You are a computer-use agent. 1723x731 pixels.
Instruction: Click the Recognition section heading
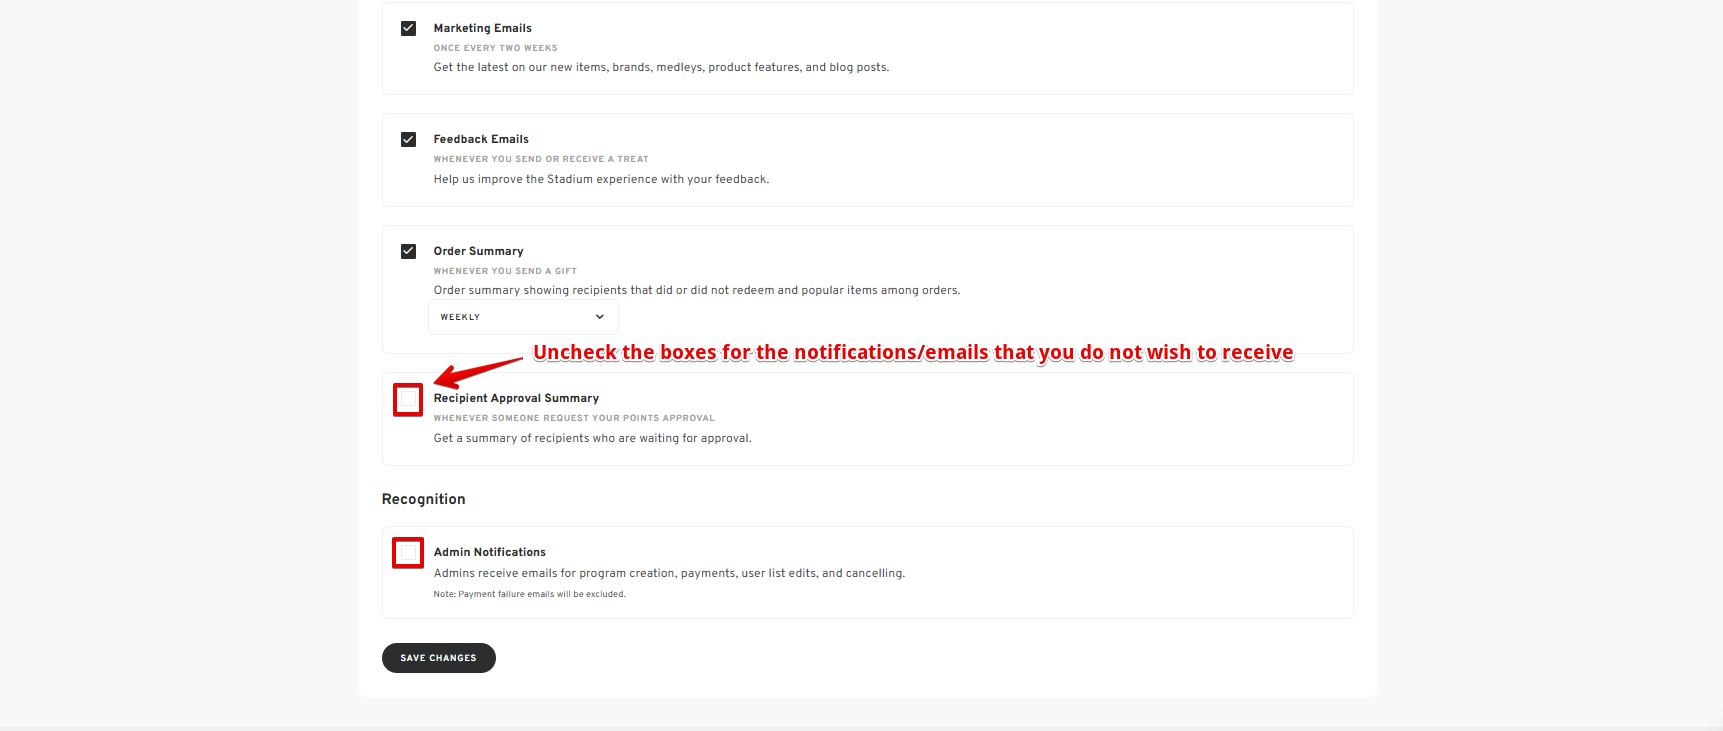pos(423,499)
